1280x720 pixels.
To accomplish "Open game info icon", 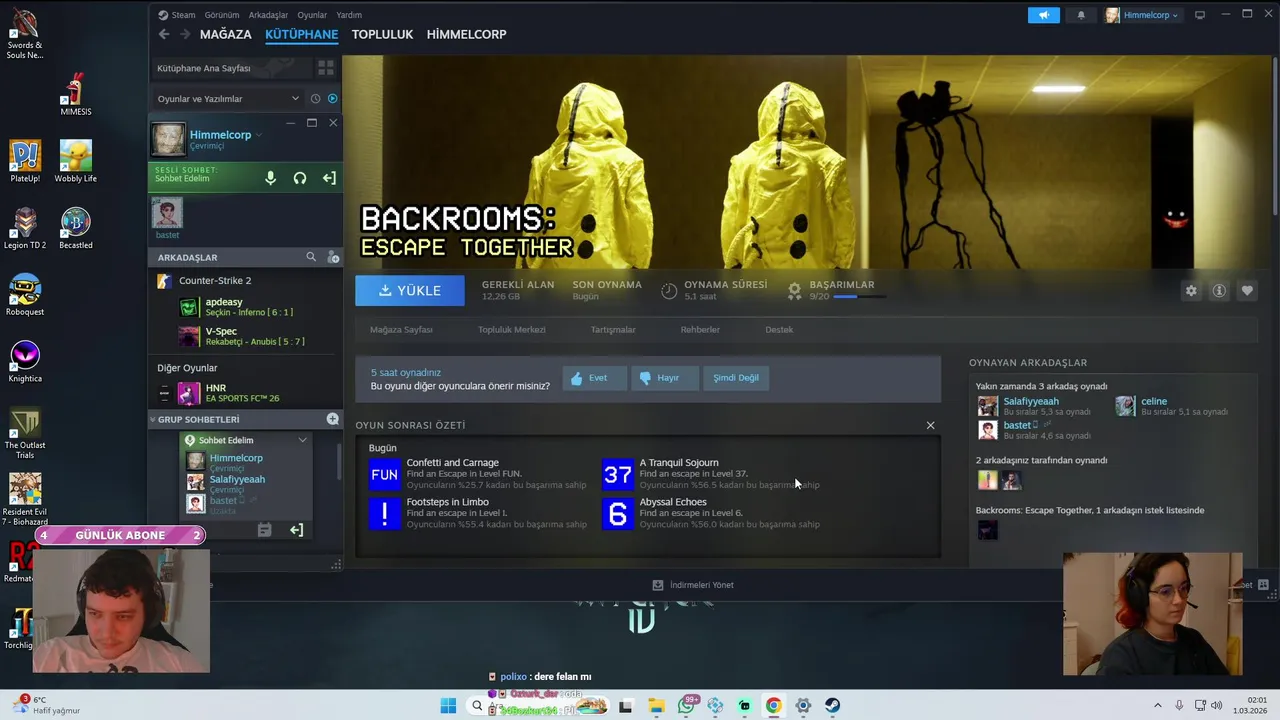I will [x=1219, y=291].
